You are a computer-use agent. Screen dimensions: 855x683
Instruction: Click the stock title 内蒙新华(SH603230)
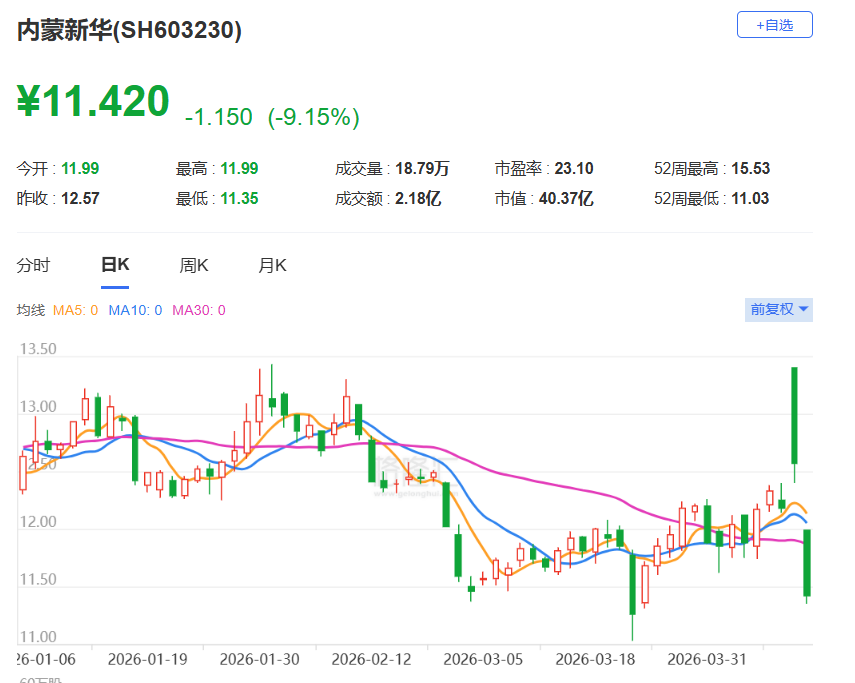129,31
